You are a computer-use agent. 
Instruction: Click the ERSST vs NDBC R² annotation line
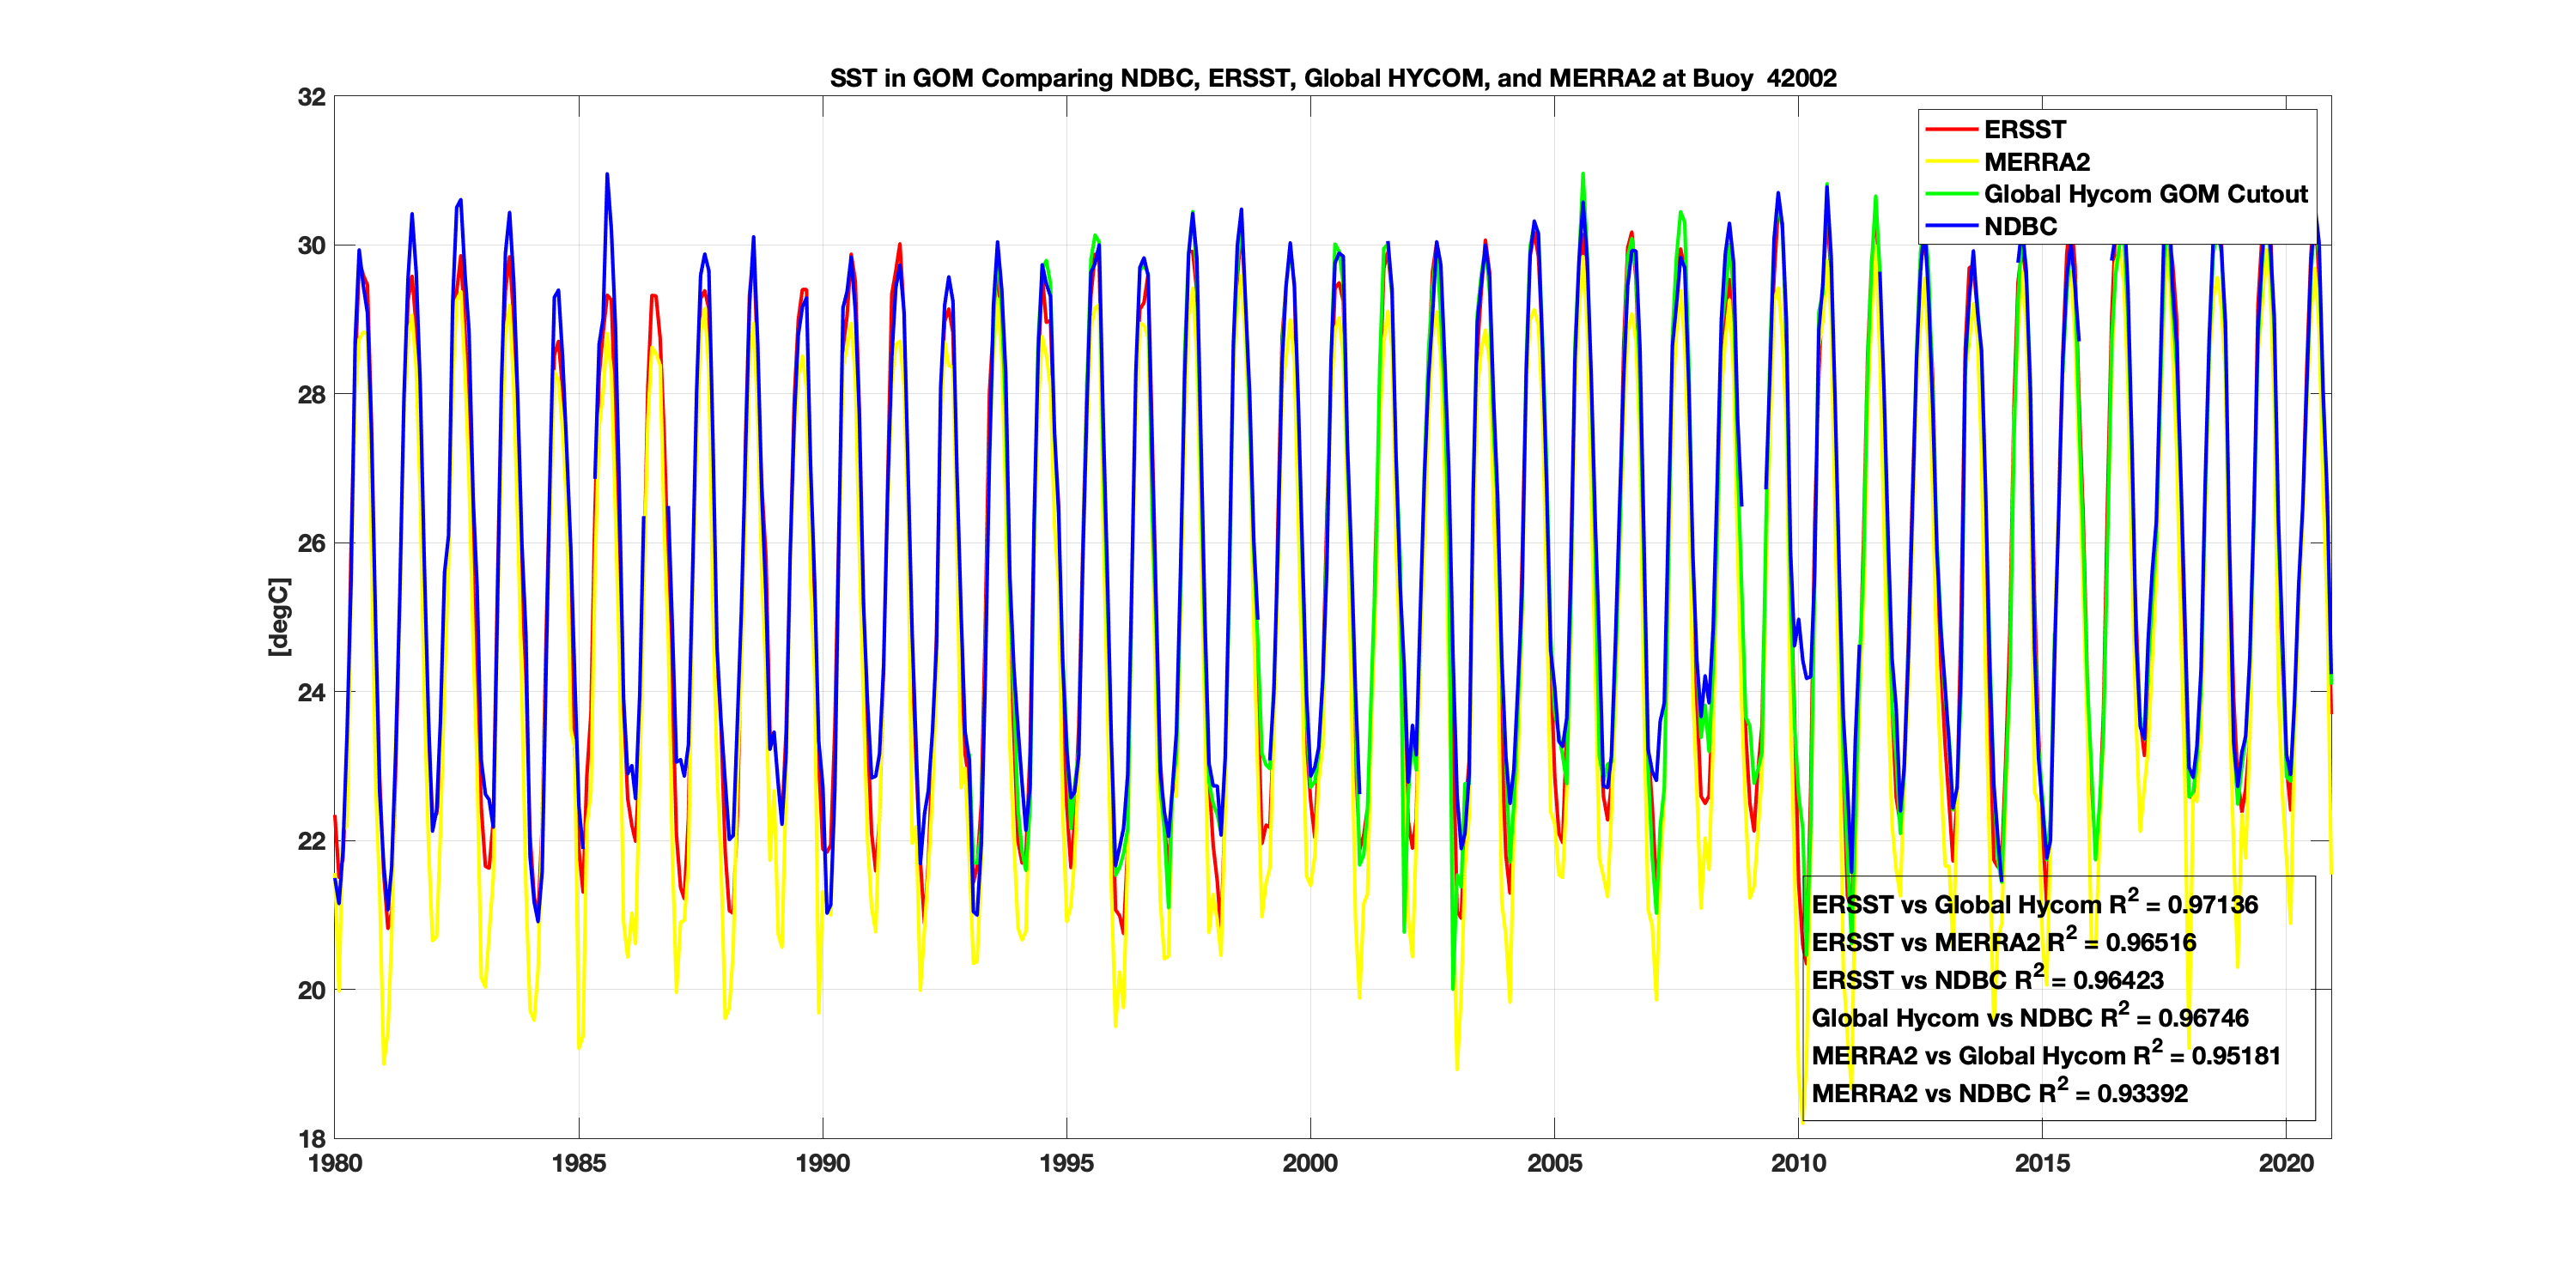1987,981
